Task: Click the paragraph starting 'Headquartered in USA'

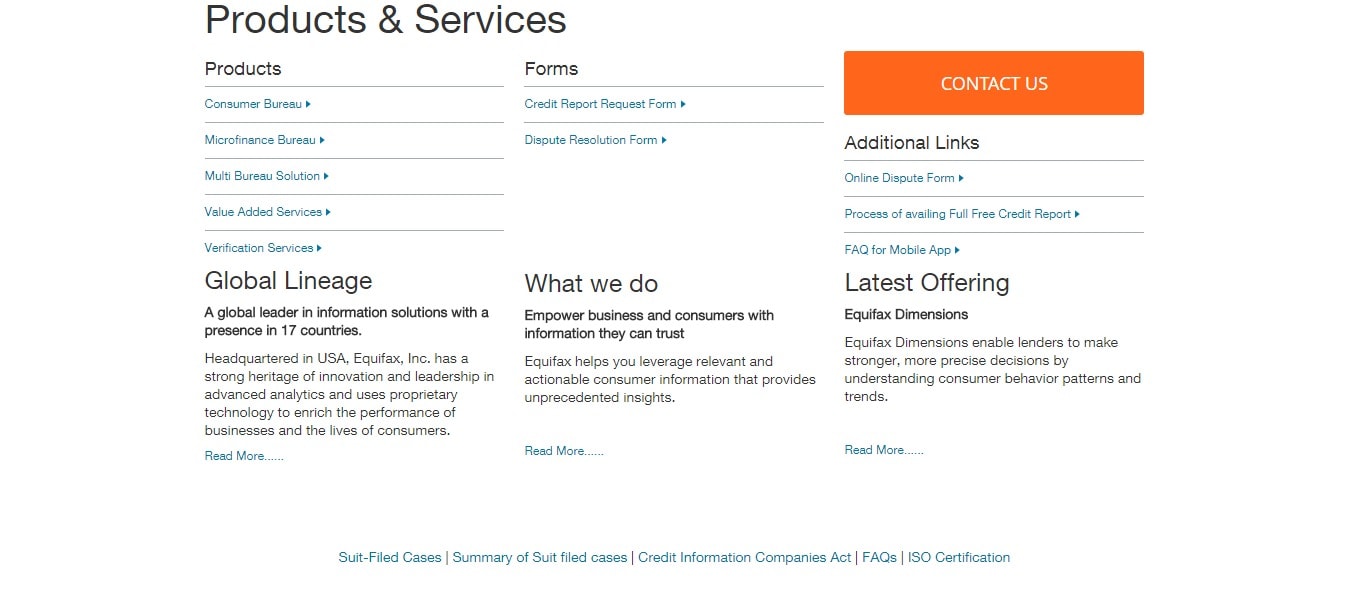Action: [x=350, y=394]
